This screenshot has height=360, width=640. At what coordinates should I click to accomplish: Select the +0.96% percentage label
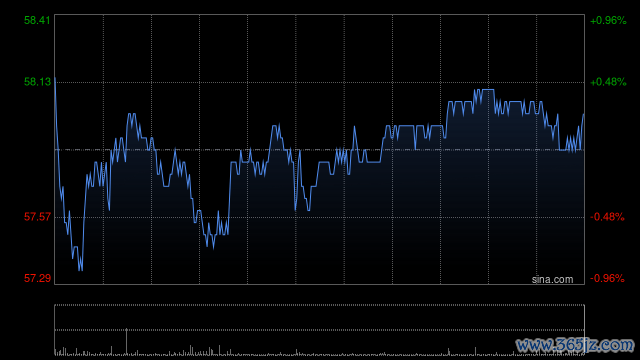[x=608, y=20]
